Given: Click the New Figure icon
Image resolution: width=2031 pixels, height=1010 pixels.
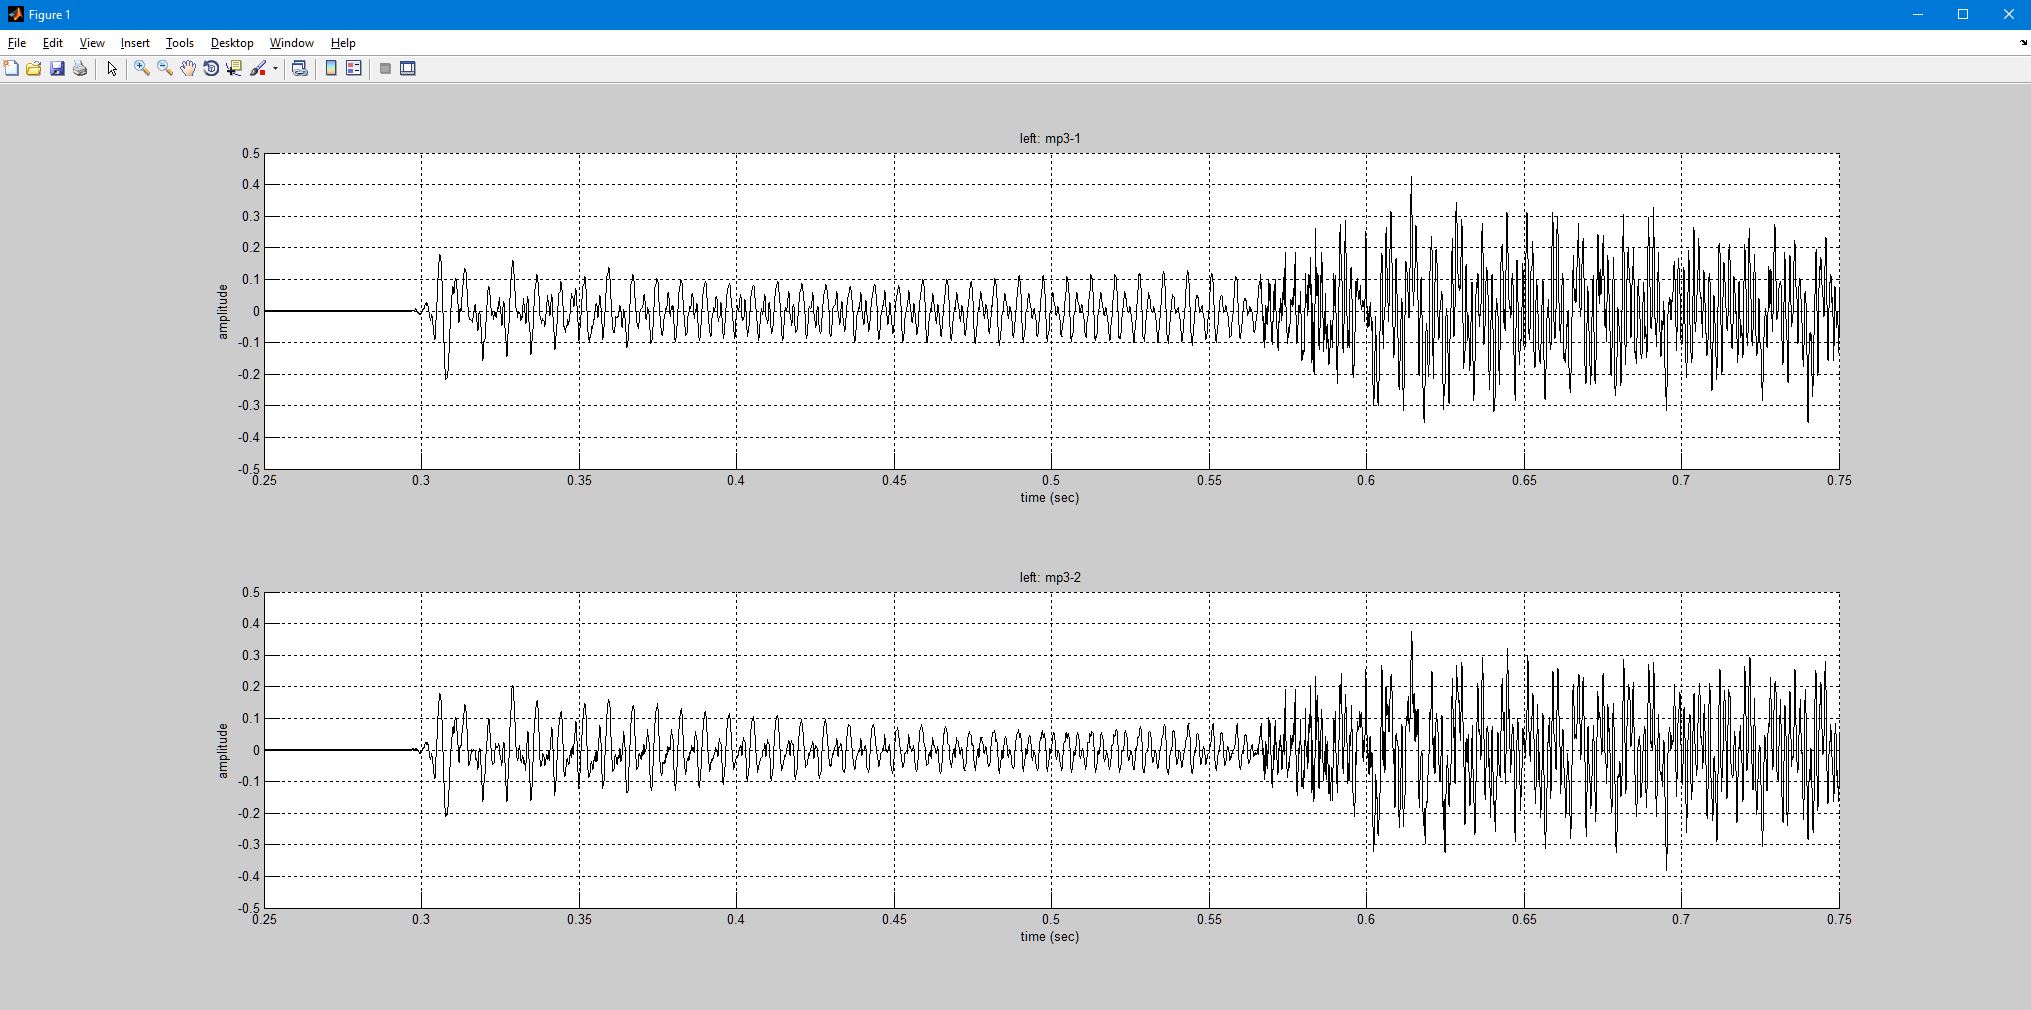Looking at the screenshot, I should [11, 68].
